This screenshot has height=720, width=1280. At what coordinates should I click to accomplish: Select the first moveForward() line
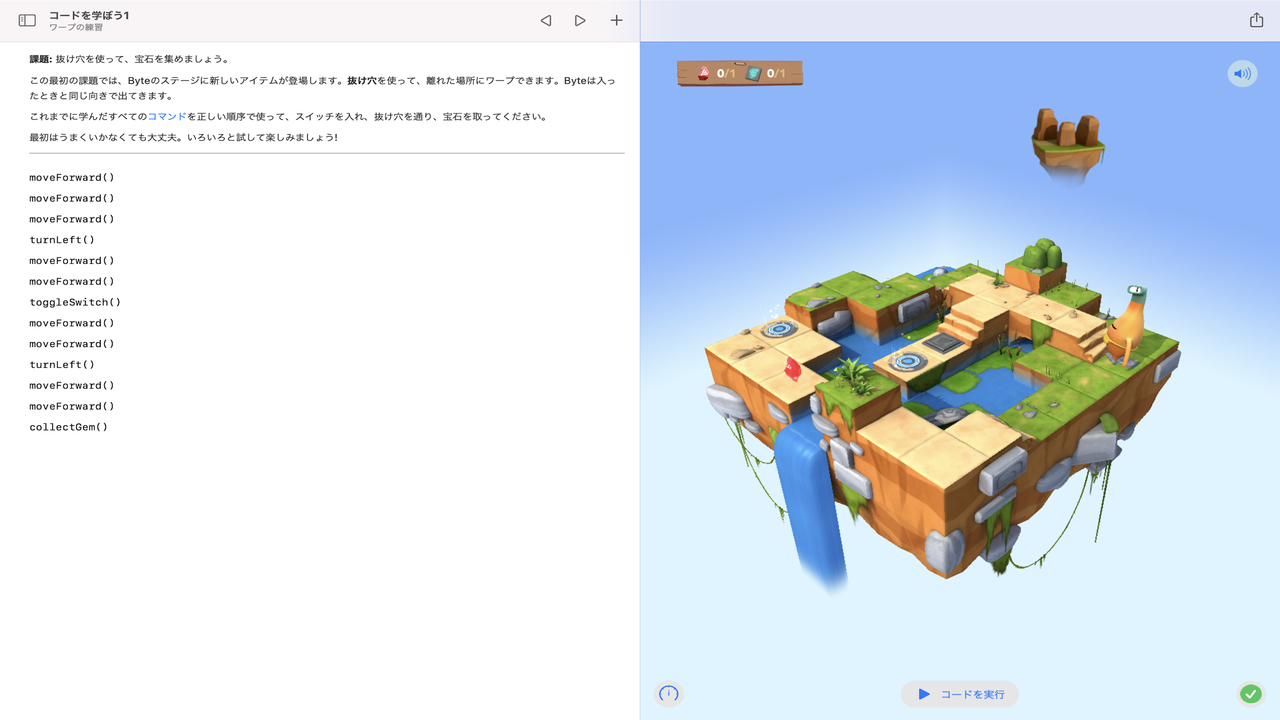click(x=72, y=178)
